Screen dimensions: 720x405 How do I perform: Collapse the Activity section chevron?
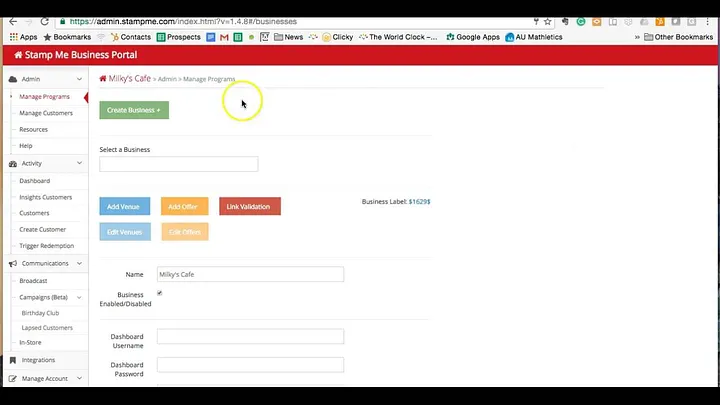(79, 163)
